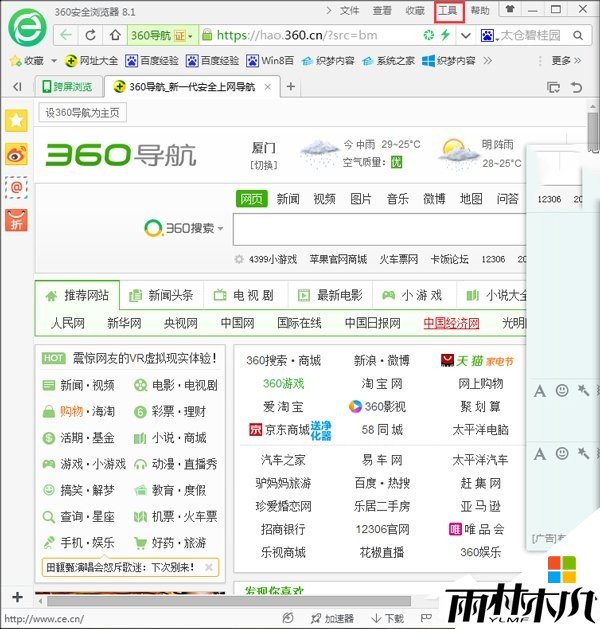Viewport: 600px width, 629px height.
Task: Open the 淘宝网 link
Action: tap(382, 383)
